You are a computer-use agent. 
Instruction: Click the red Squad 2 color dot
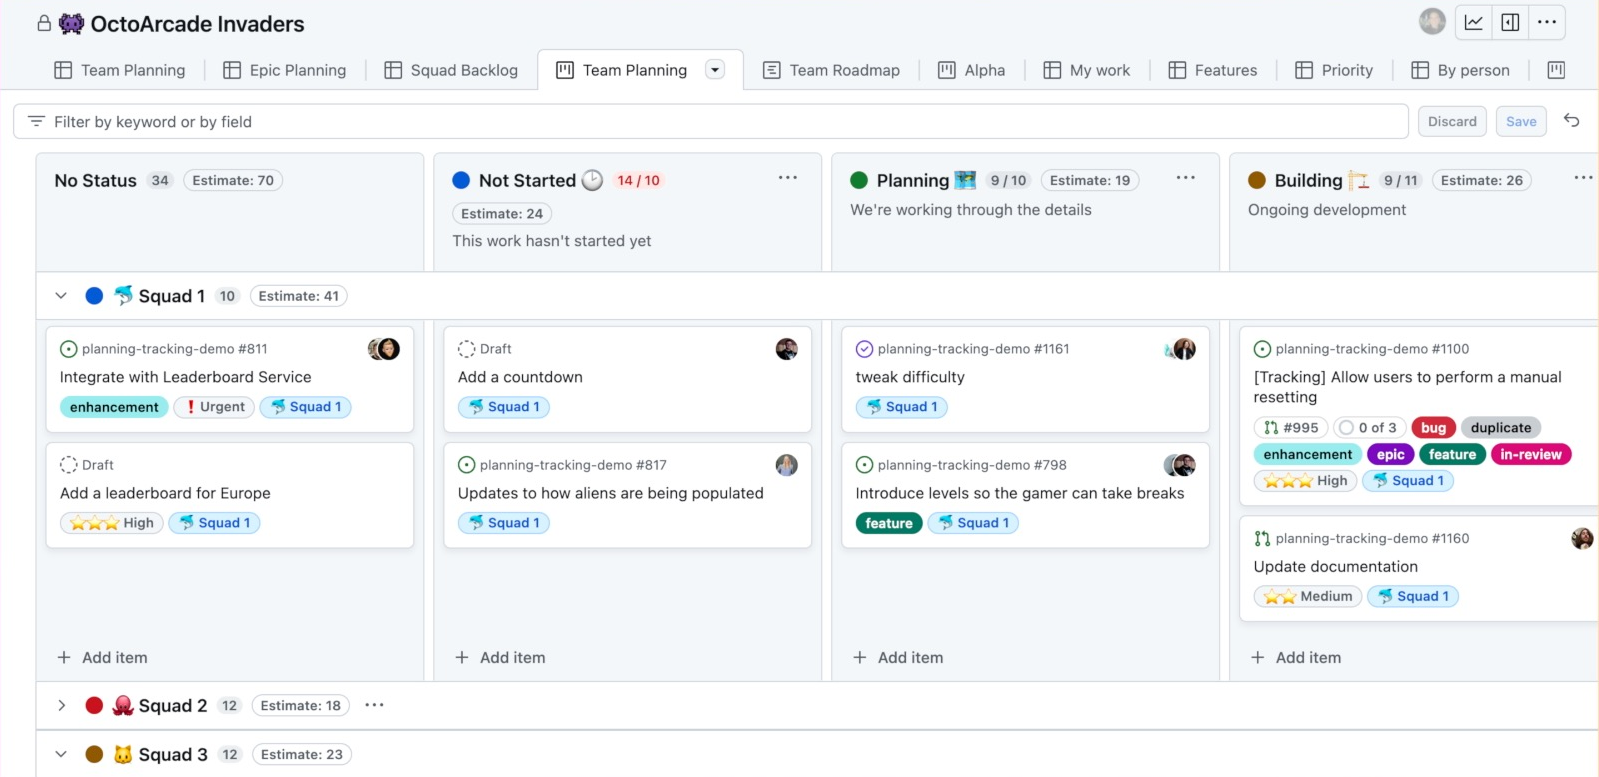click(94, 705)
